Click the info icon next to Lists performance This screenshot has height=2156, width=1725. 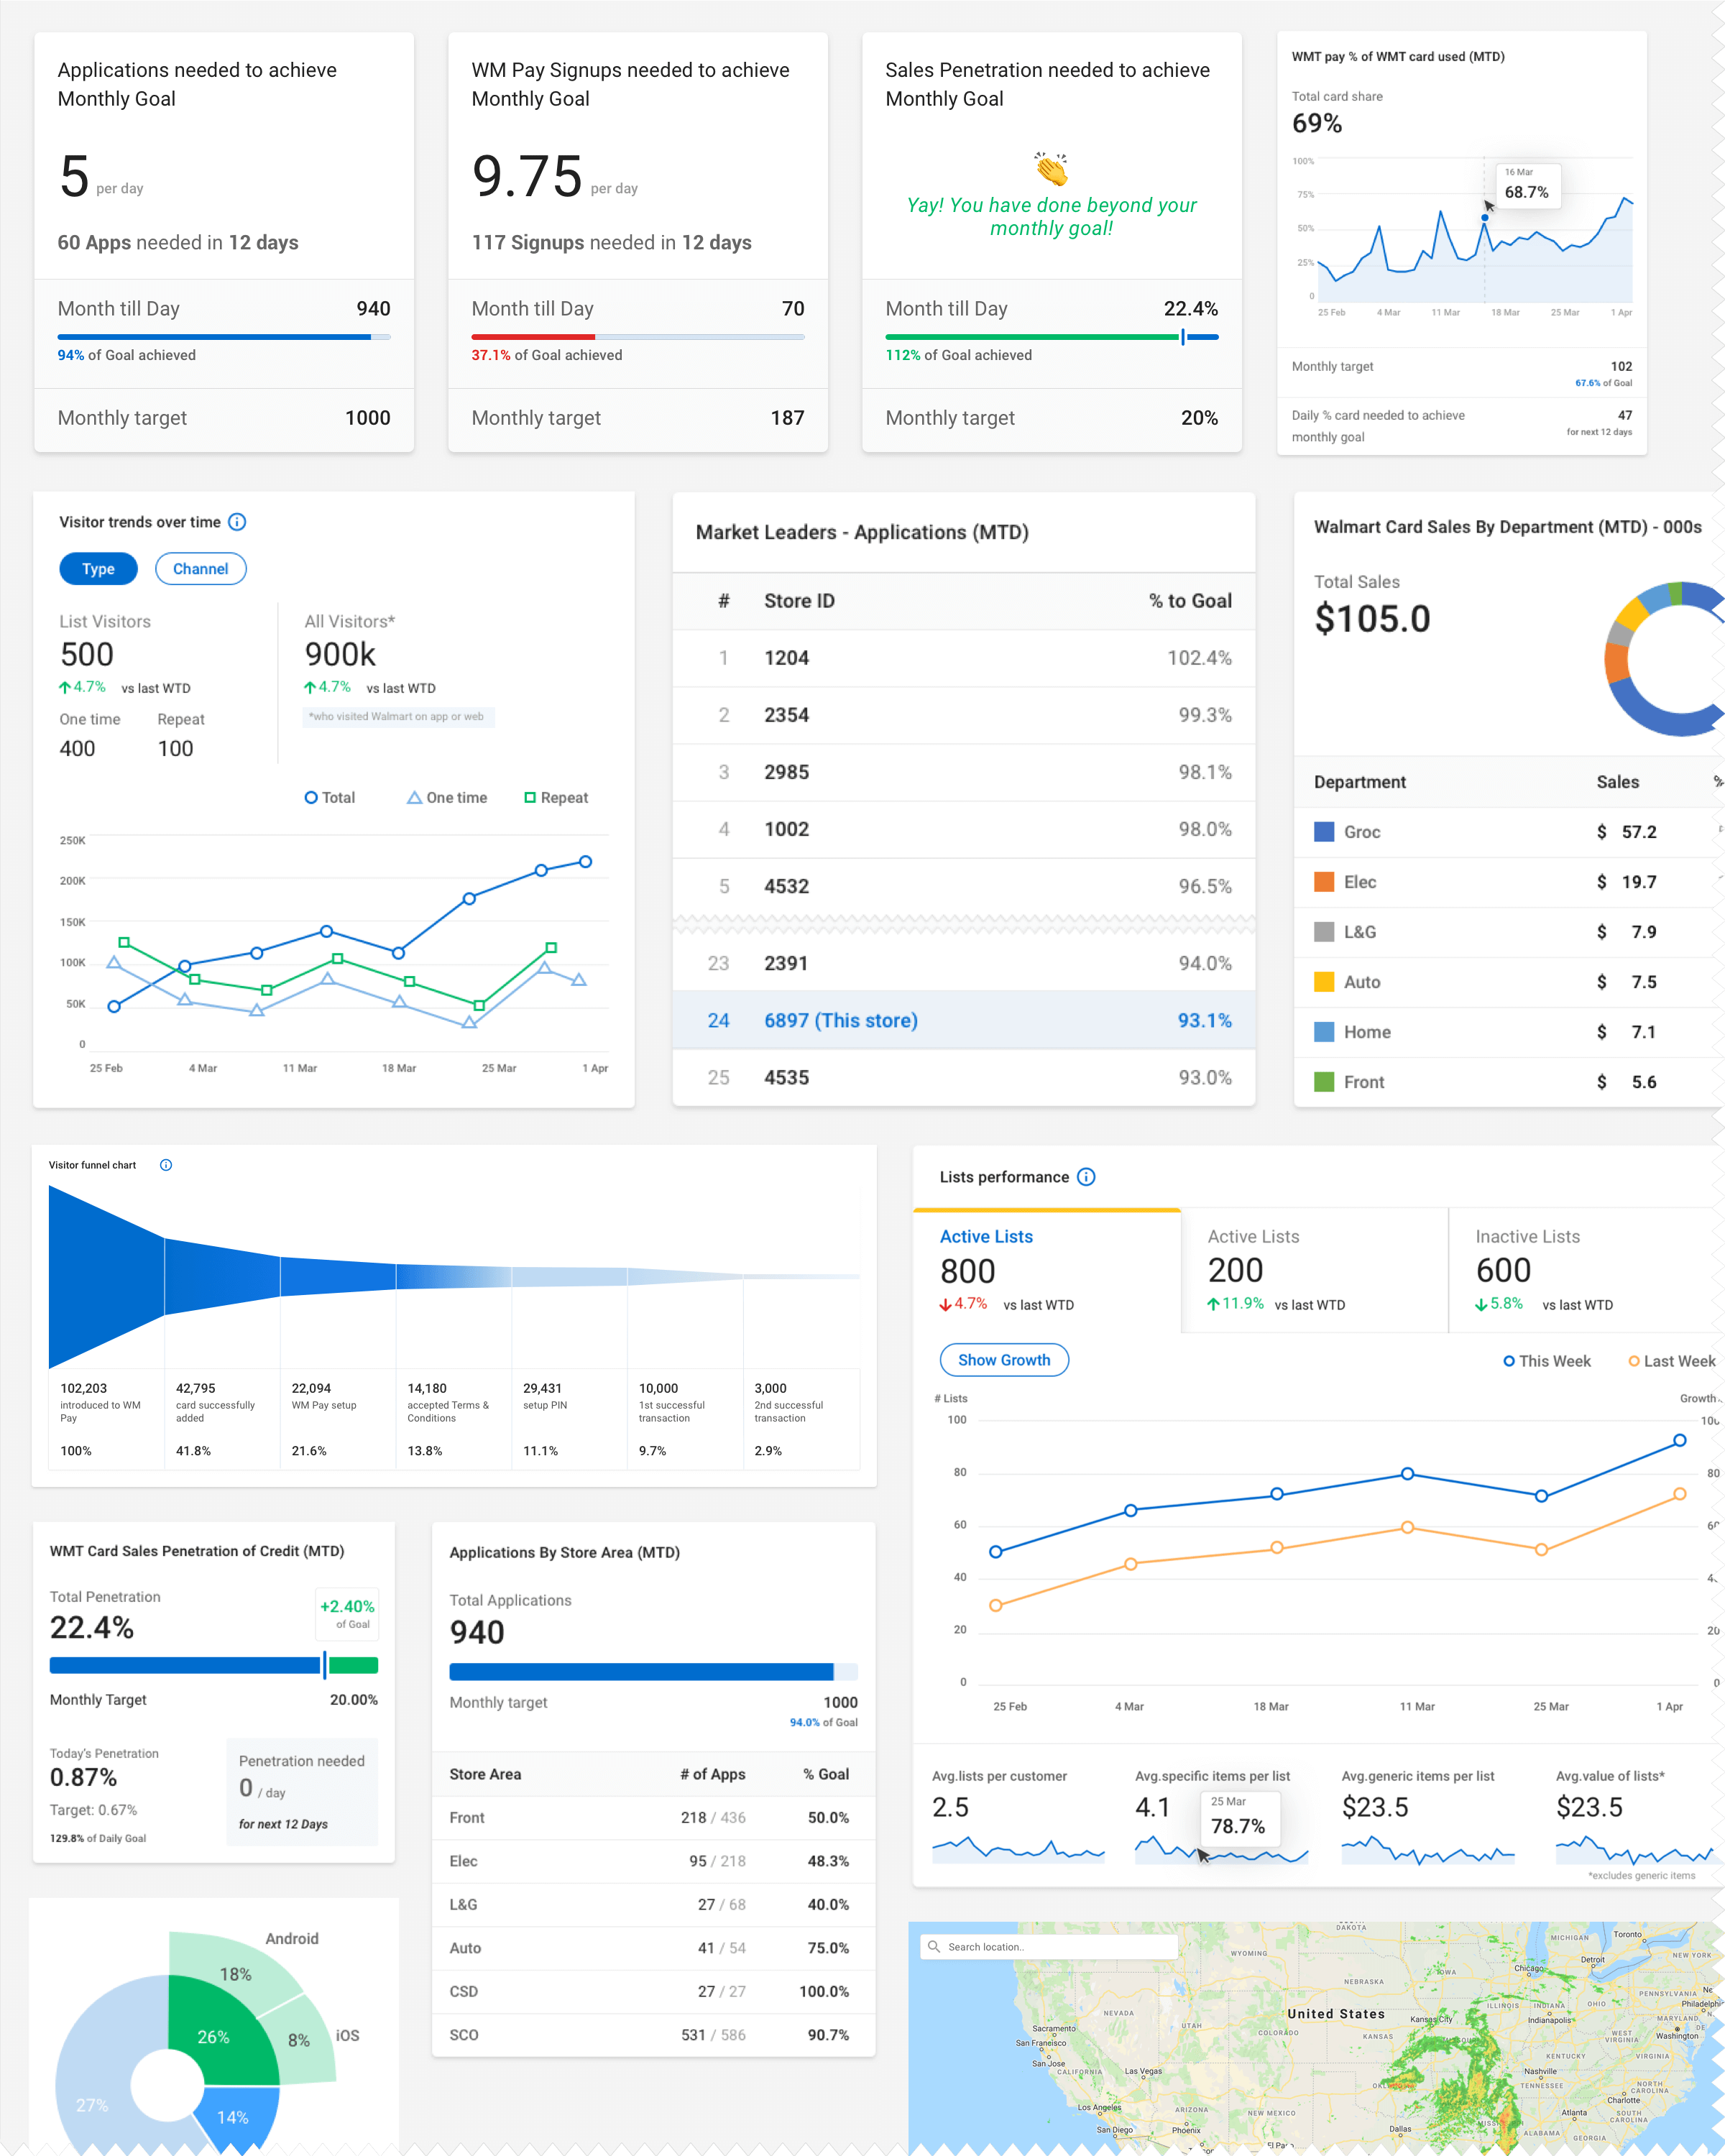pos(1086,1177)
